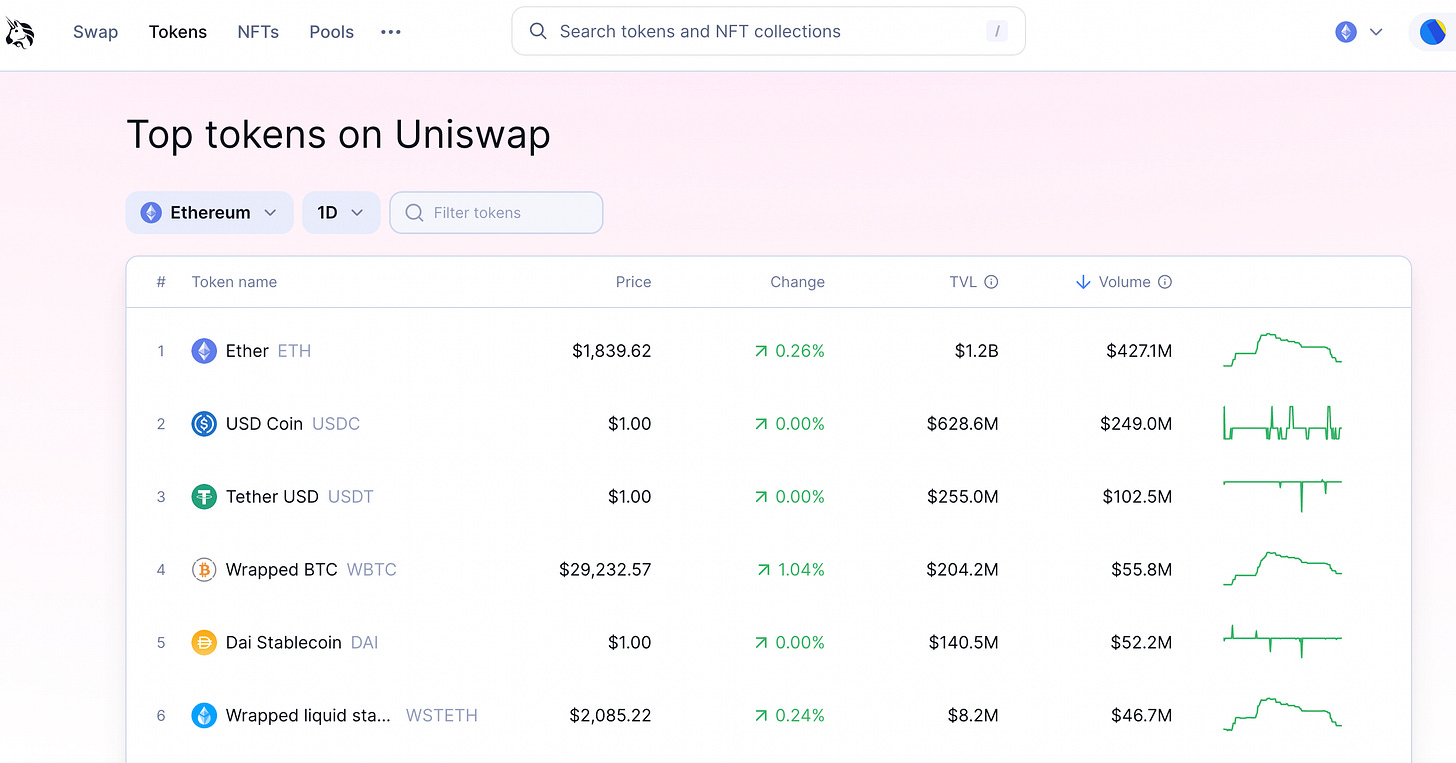Screen dimensions: 1456x763
Task: Click the Ether ETH token icon
Action: (x=204, y=351)
